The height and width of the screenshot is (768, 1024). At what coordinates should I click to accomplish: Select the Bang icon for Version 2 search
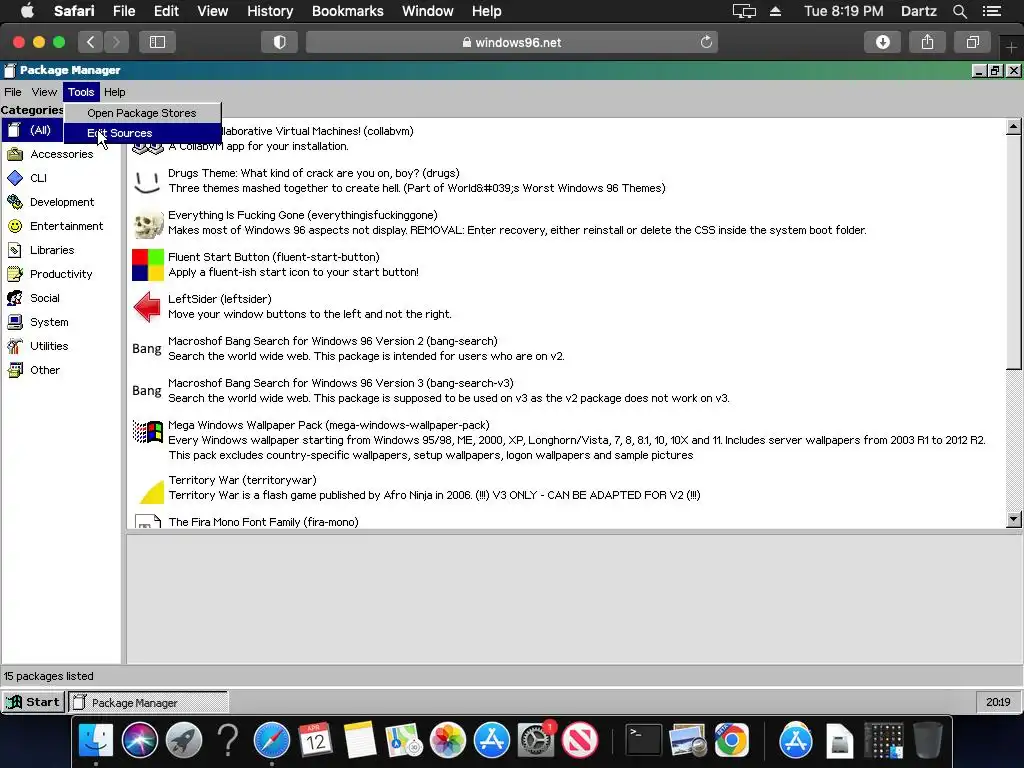click(146, 349)
